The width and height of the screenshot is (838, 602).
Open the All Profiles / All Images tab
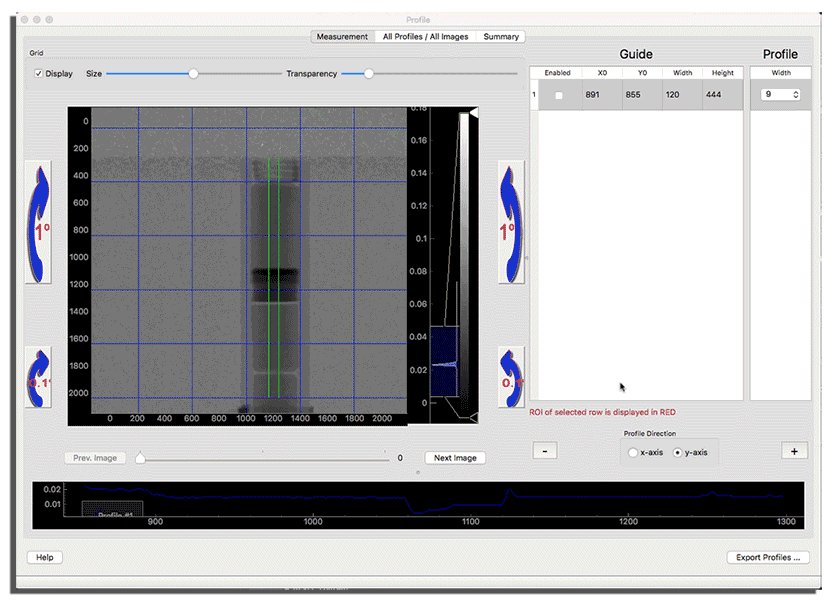(x=425, y=37)
